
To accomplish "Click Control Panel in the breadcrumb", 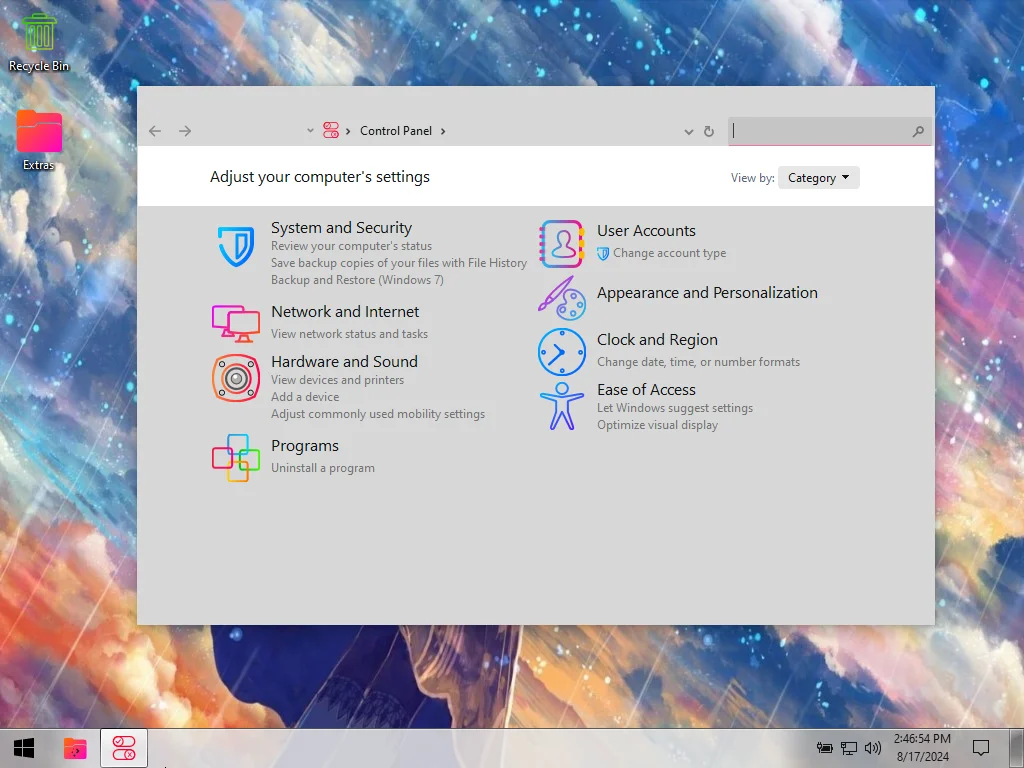I will [x=396, y=131].
